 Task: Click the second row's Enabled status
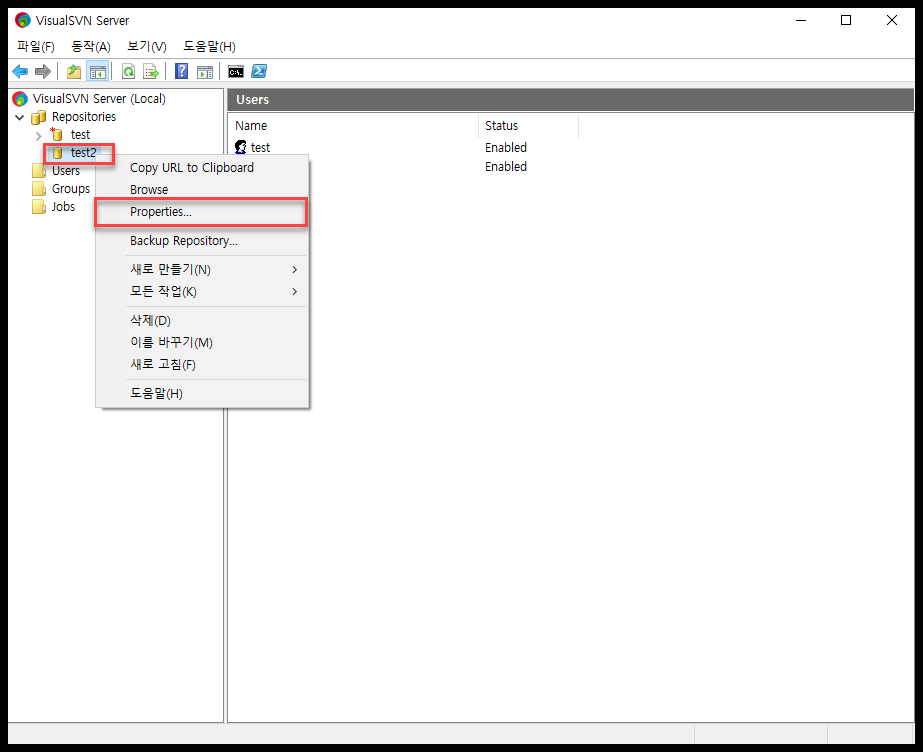point(506,167)
